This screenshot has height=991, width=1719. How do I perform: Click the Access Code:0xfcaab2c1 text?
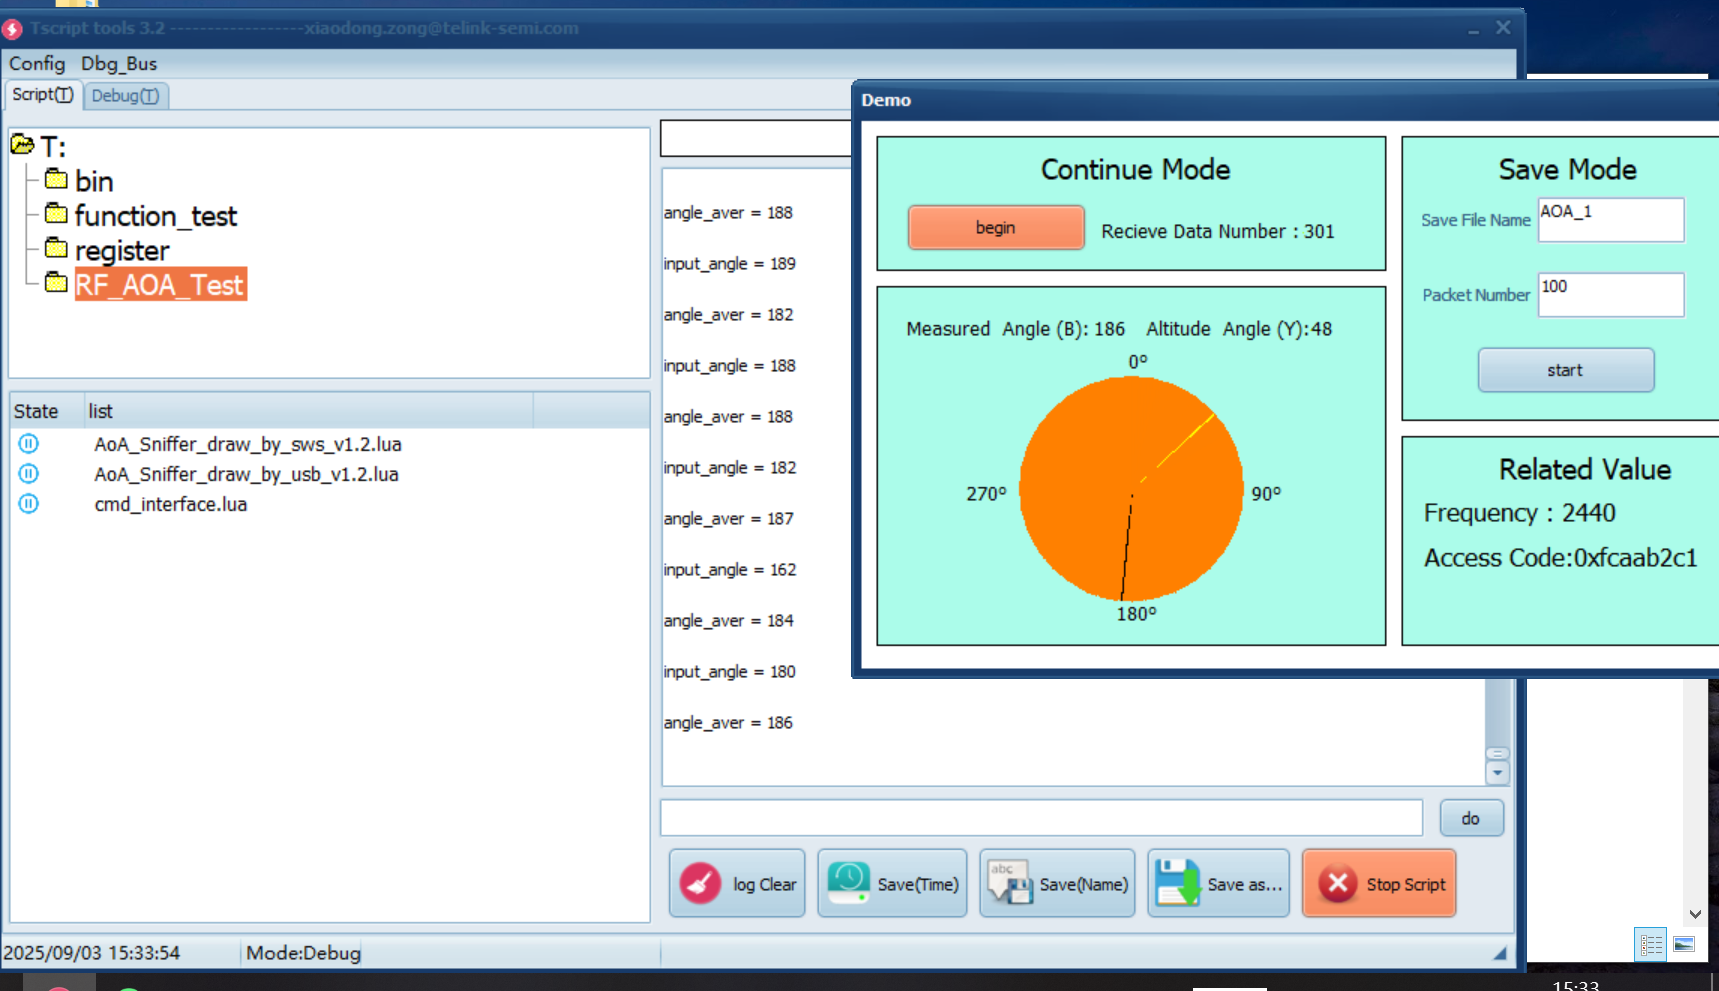[x=1560, y=558]
